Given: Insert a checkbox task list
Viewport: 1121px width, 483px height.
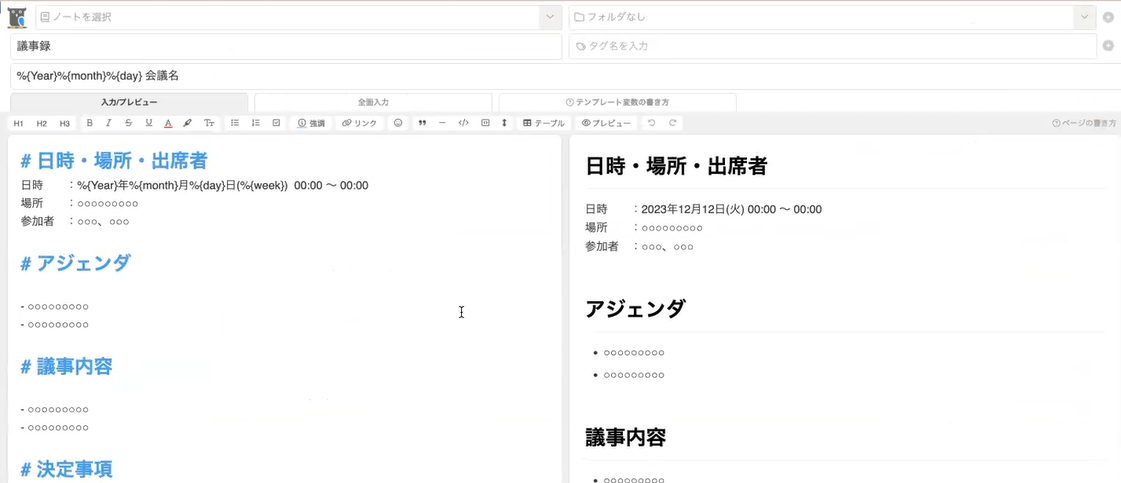Looking at the screenshot, I should (x=276, y=123).
